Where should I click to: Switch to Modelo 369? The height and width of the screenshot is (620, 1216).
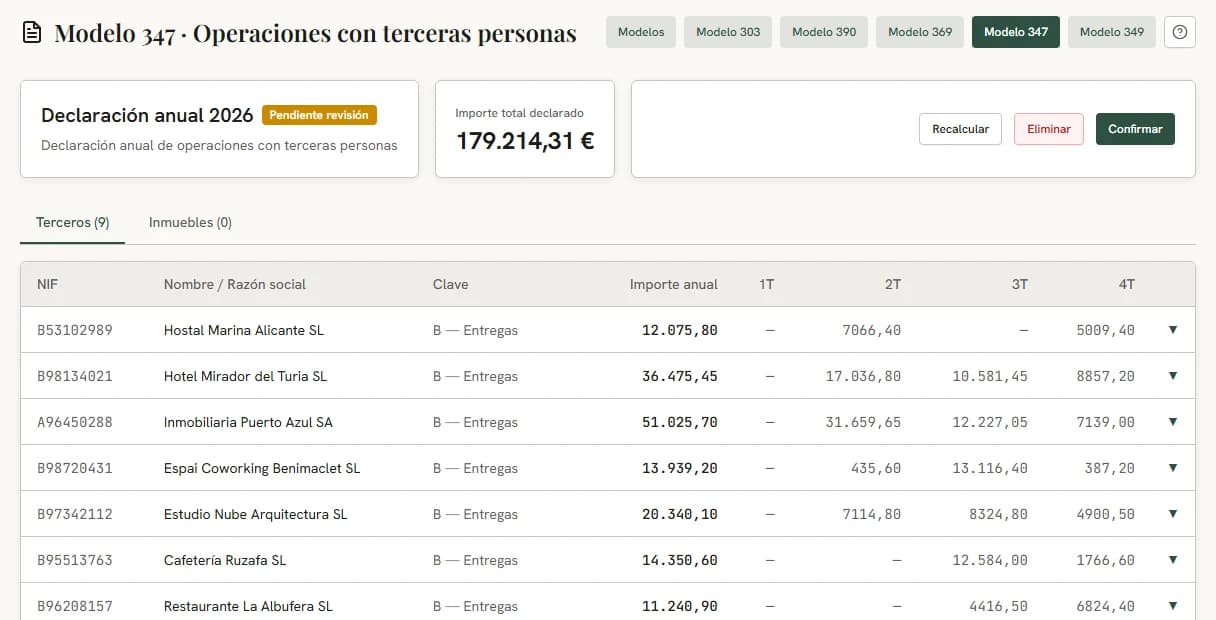click(x=920, y=32)
